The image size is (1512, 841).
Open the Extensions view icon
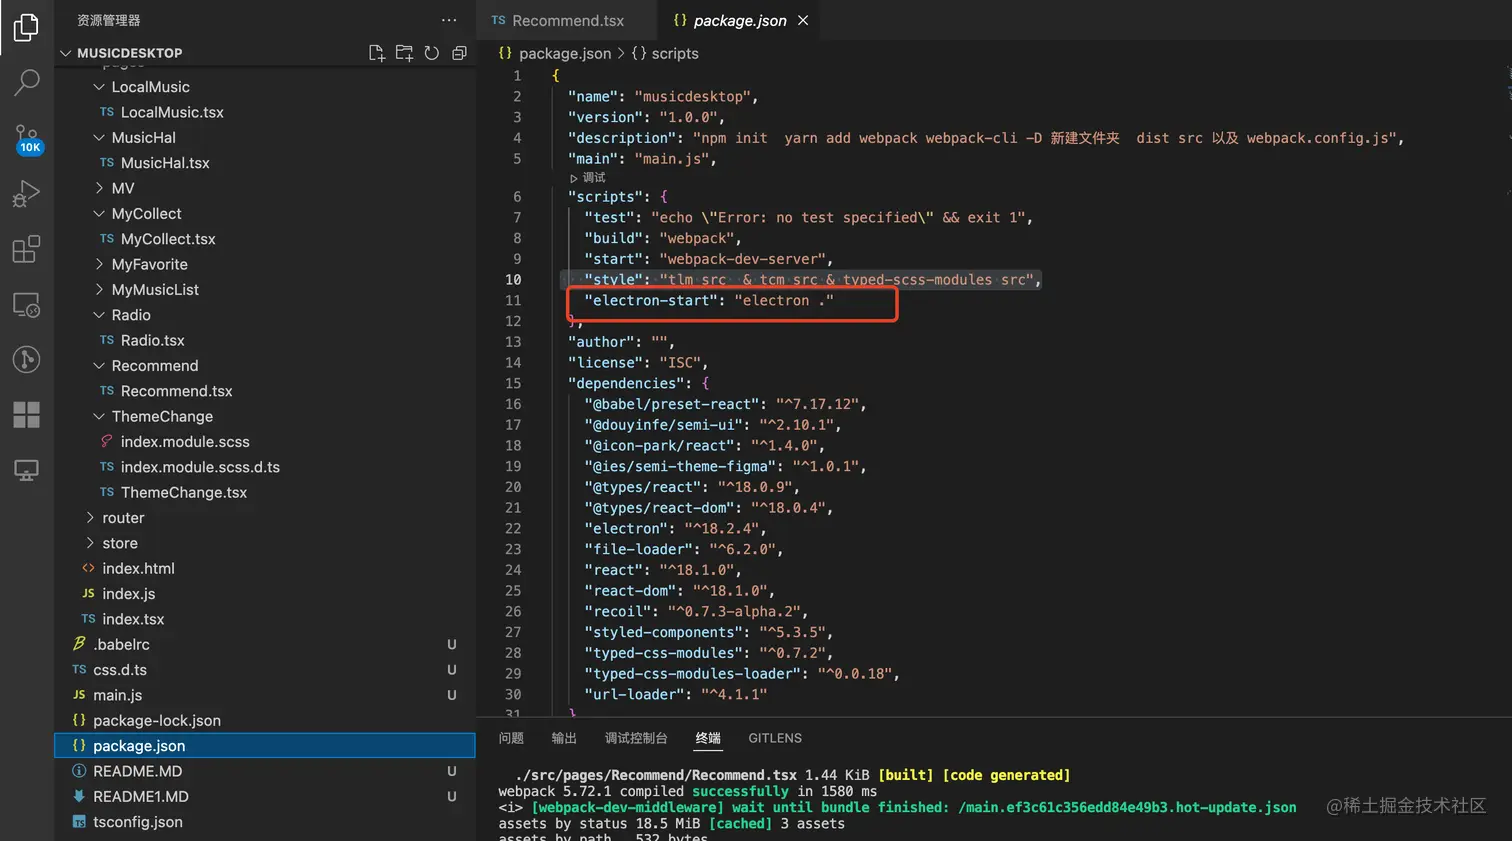26,249
